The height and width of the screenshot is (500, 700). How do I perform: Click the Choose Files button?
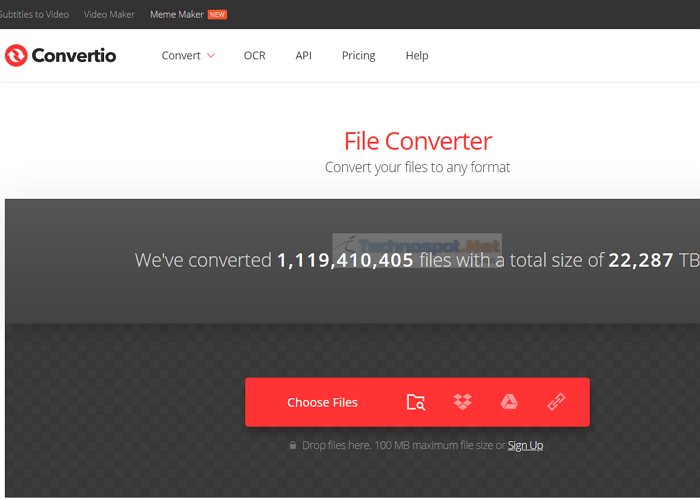click(322, 402)
